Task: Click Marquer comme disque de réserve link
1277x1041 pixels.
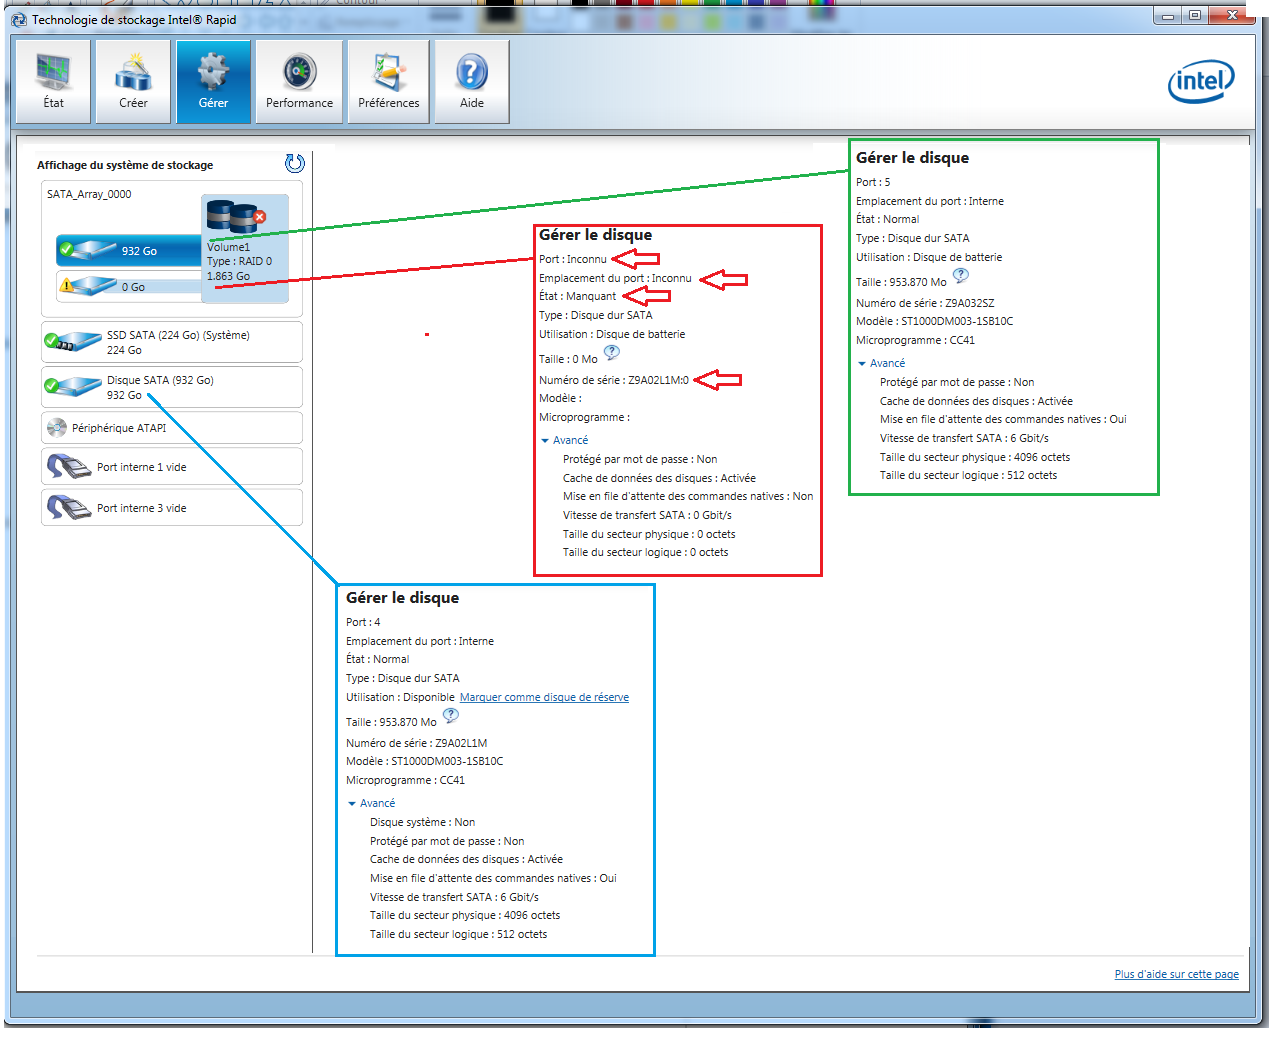Action: click(544, 697)
